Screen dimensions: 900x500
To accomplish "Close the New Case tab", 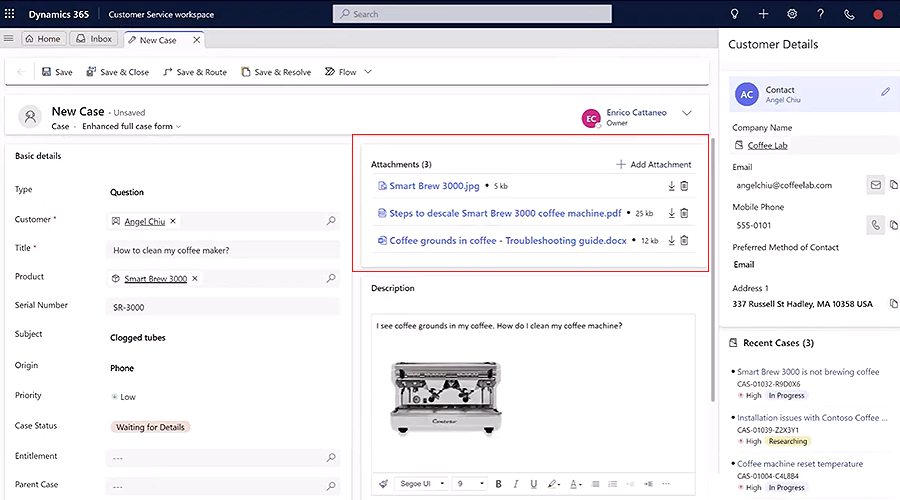I will [196, 40].
